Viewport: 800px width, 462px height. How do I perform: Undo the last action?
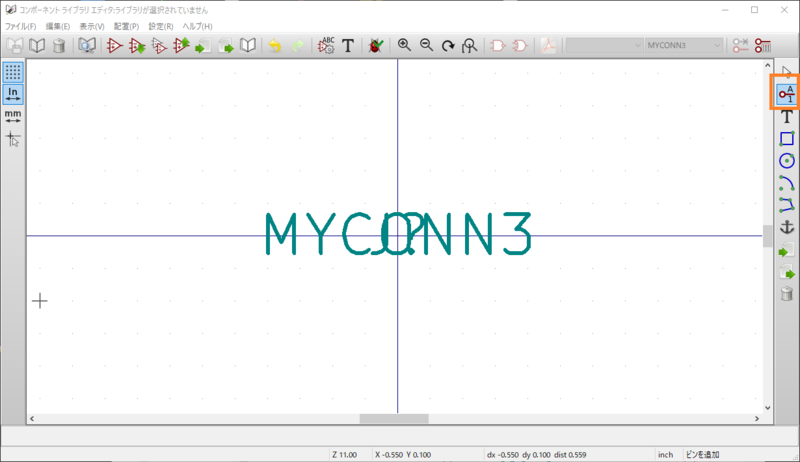click(x=275, y=46)
